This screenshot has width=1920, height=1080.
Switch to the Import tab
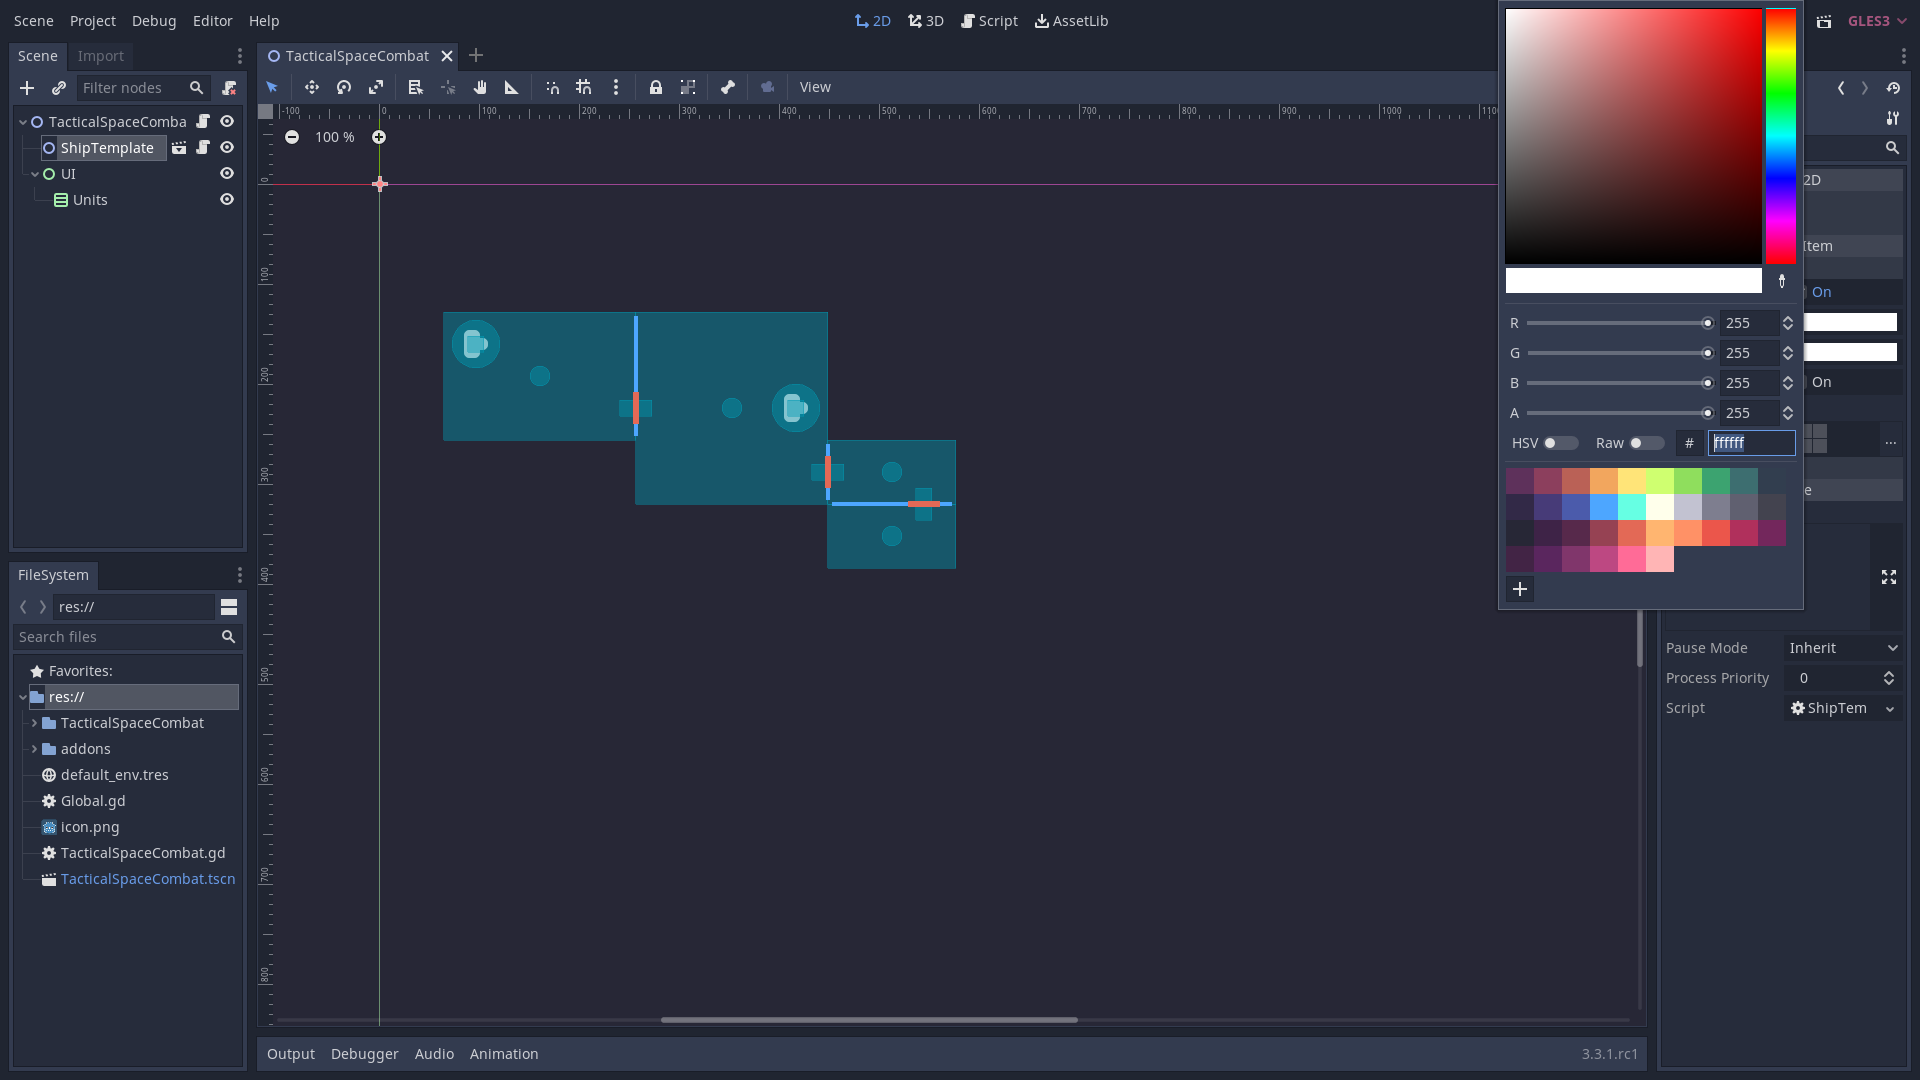[101, 56]
